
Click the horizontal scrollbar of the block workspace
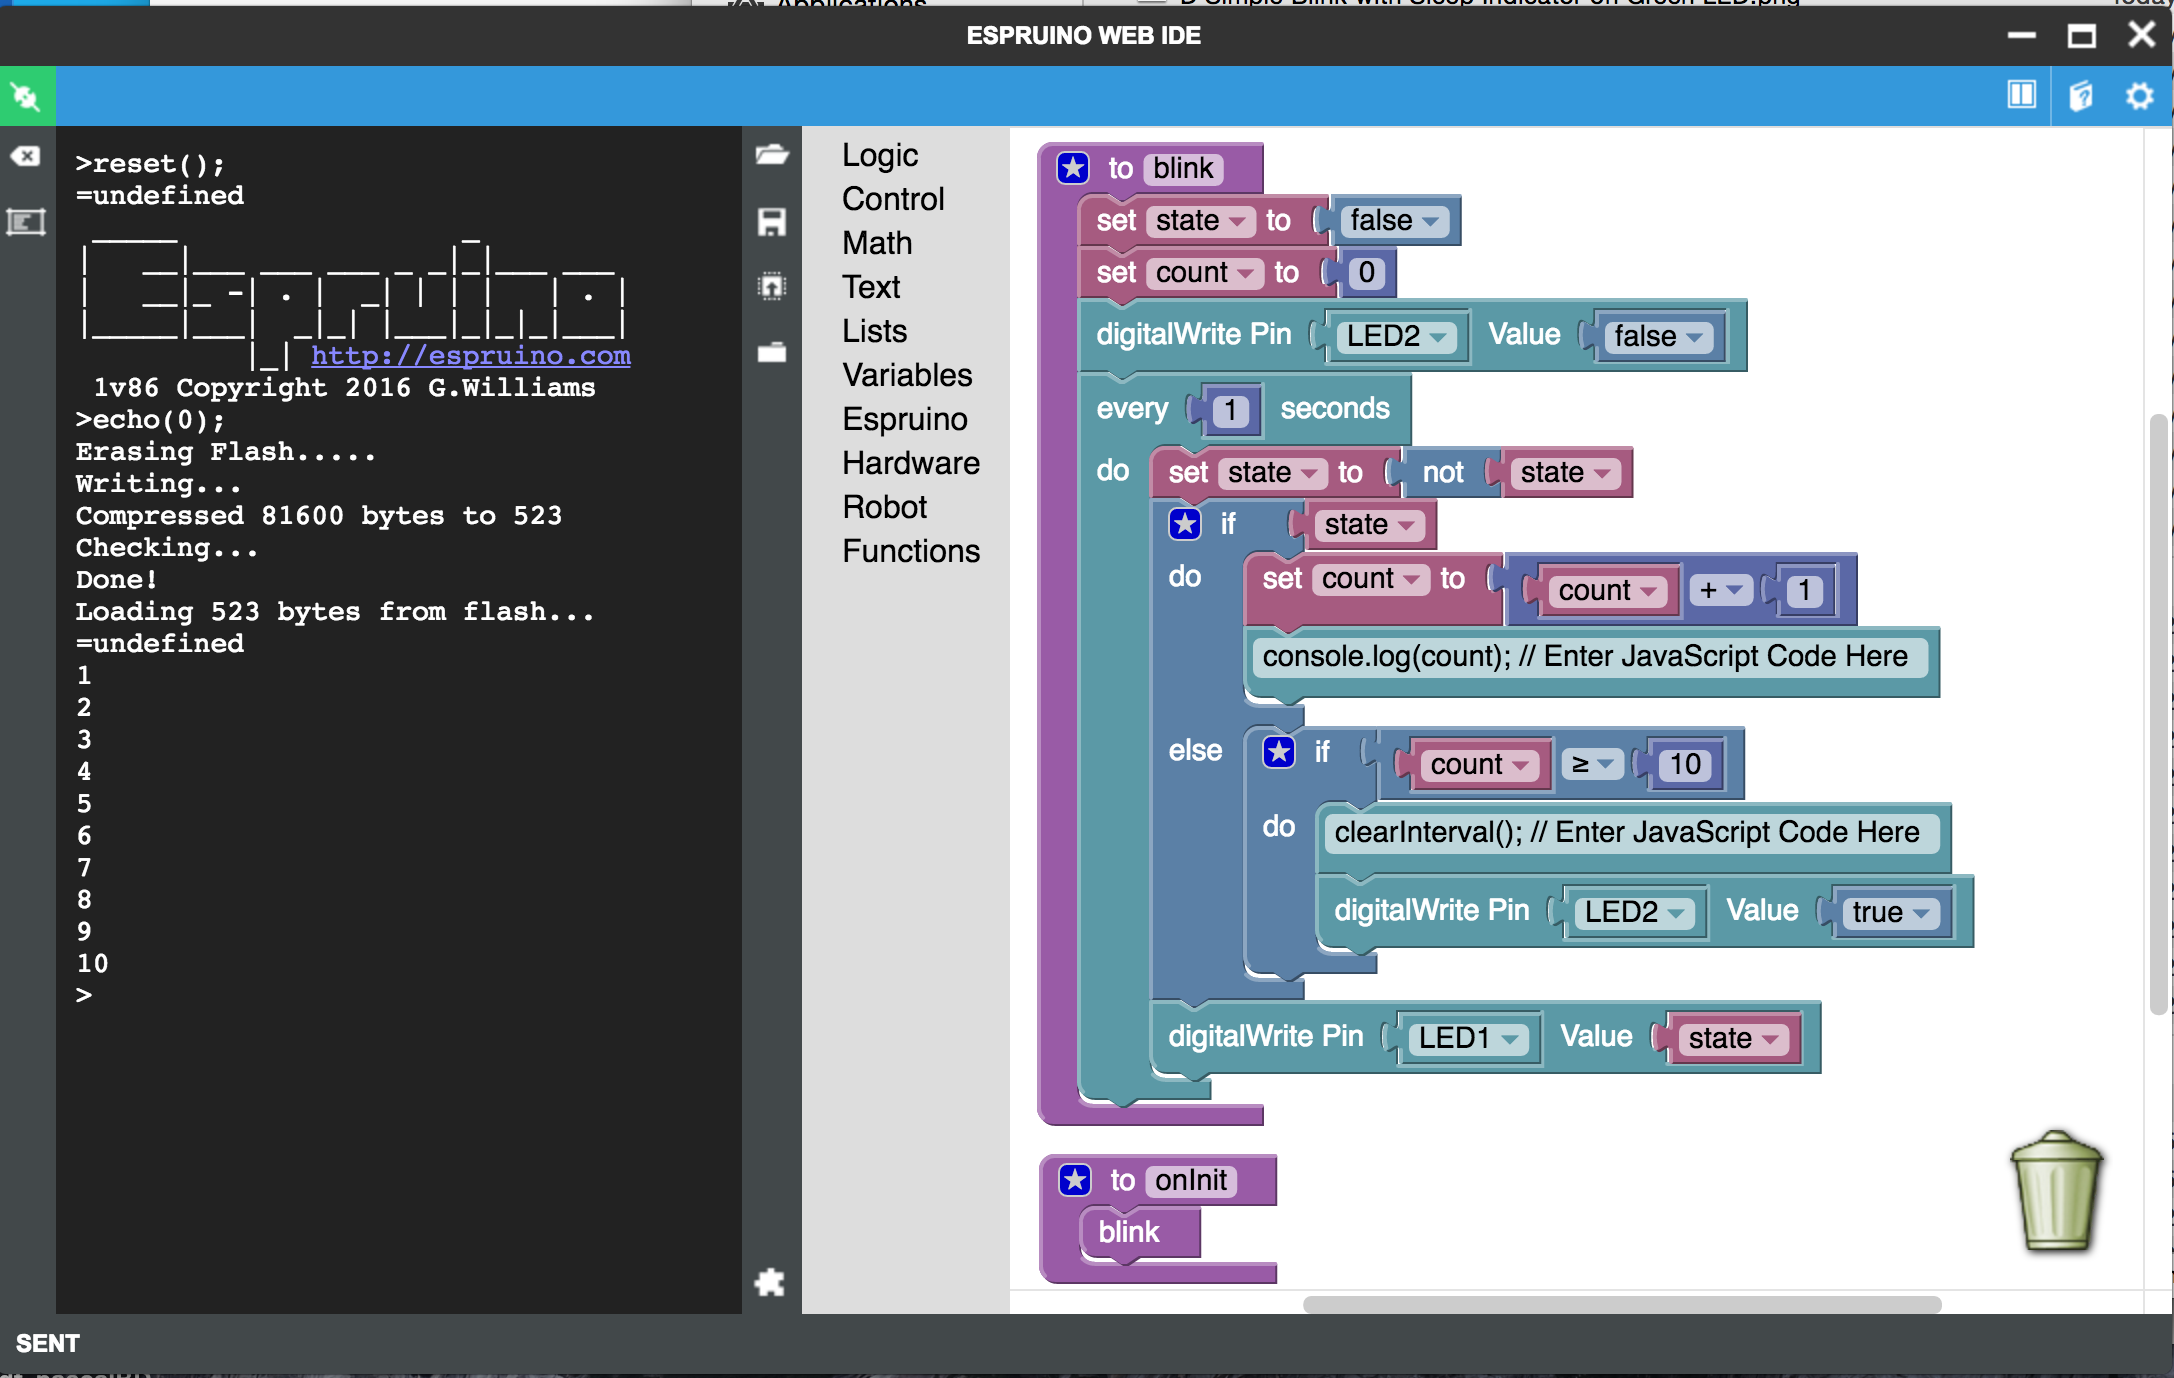tap(1621, 1304)
